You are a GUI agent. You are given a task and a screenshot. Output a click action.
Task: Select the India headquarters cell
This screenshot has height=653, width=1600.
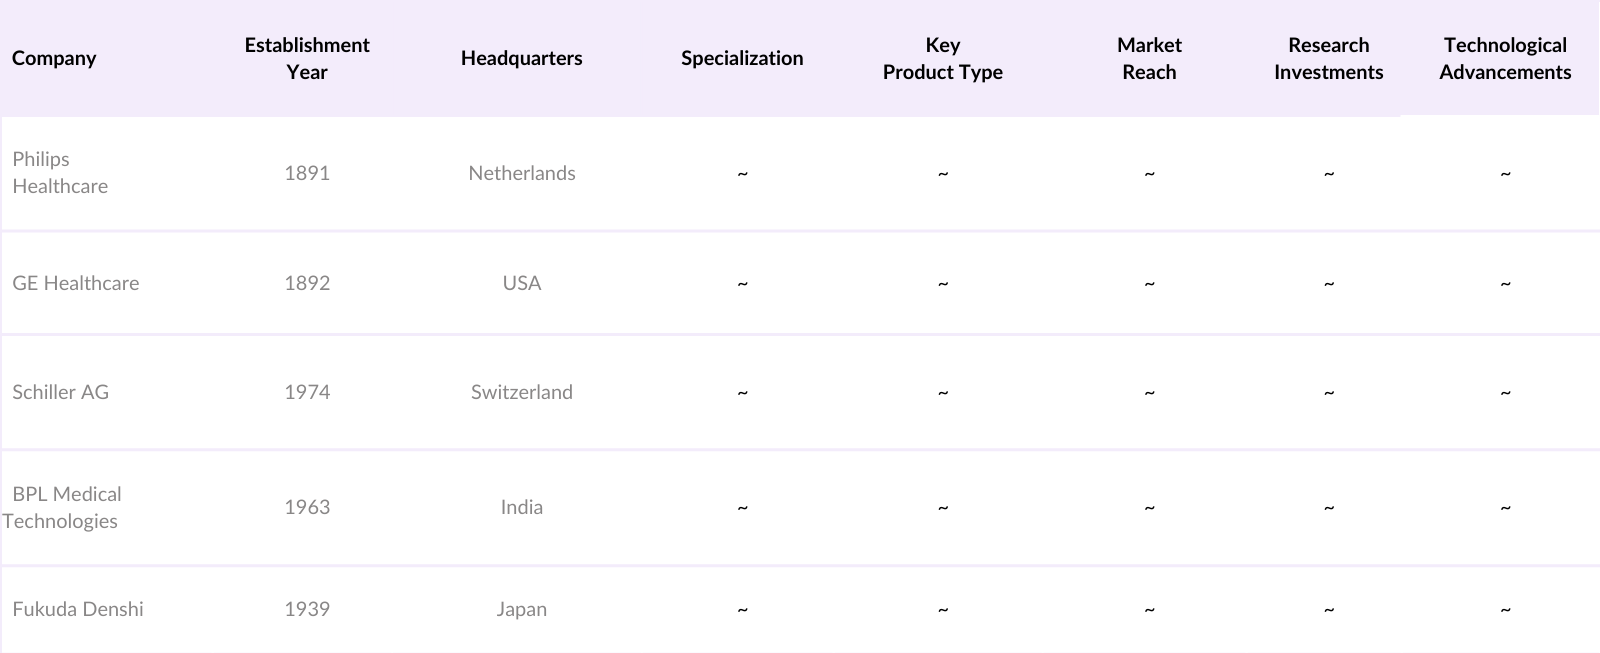[x=522, y=507]
